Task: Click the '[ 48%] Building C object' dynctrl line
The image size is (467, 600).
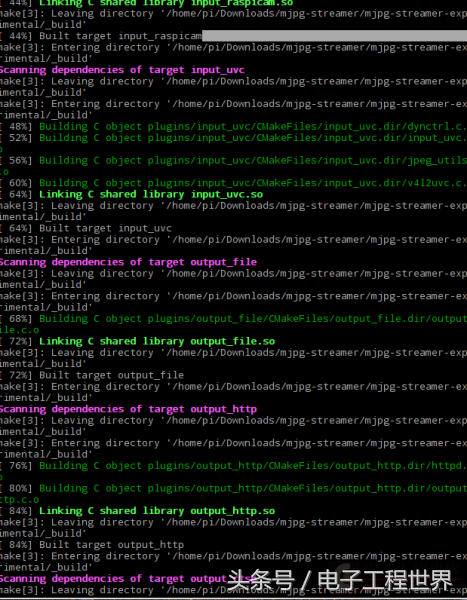Action: (x=234, y=127)
